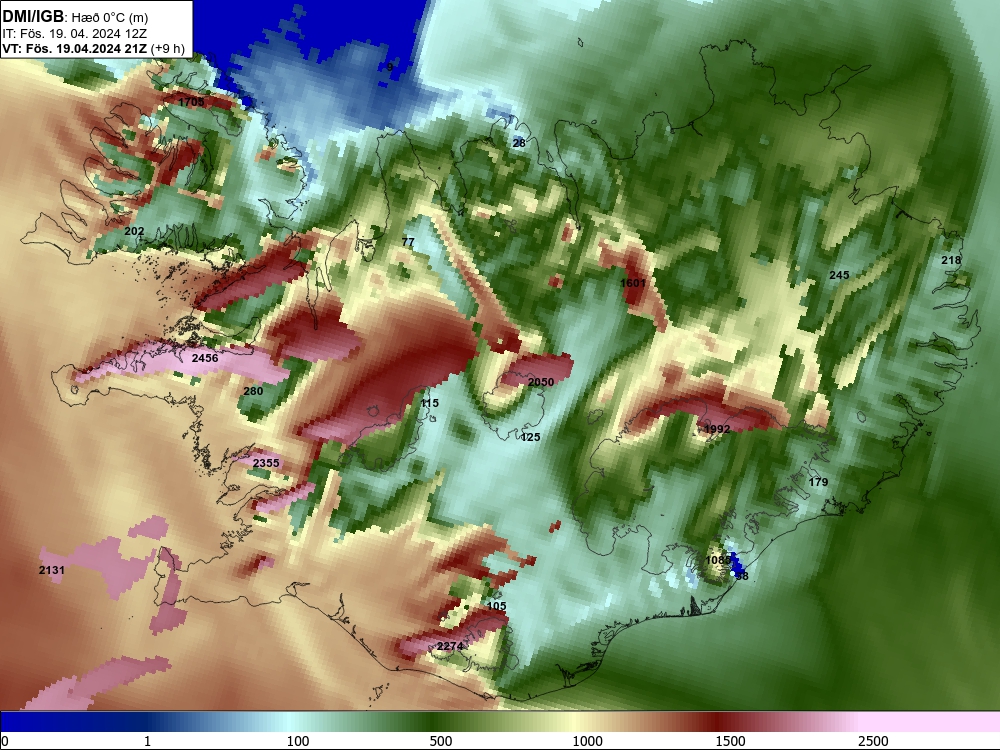Image resolution: width=1000 pixels, height=750 pixels.
Task: Click the map value 2456
Action: [x=205, y=358]
